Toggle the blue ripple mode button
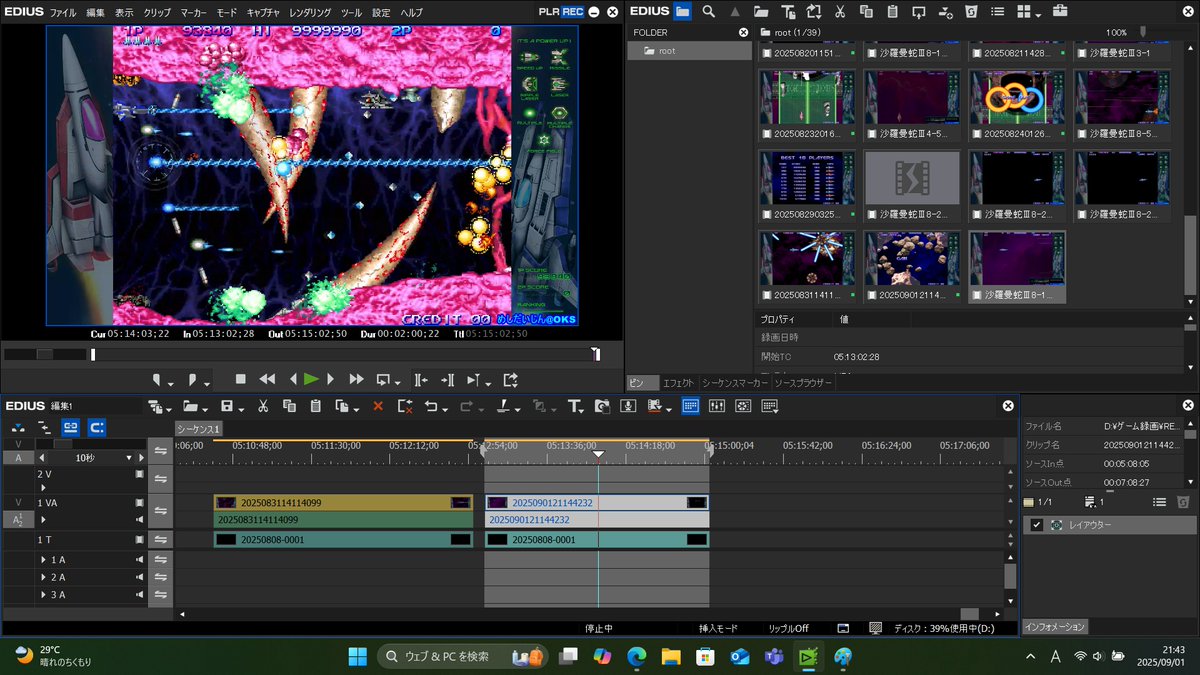This screenshot has height=675, width=1200. [x=96, y=427]
